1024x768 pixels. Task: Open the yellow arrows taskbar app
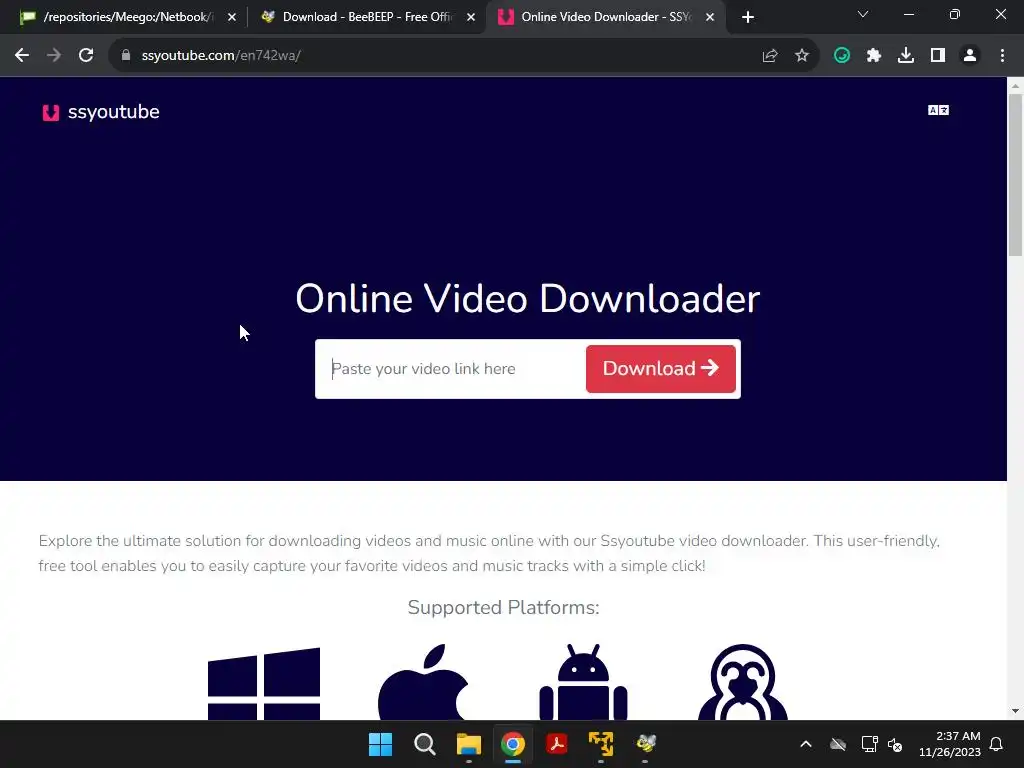point(601,744)
